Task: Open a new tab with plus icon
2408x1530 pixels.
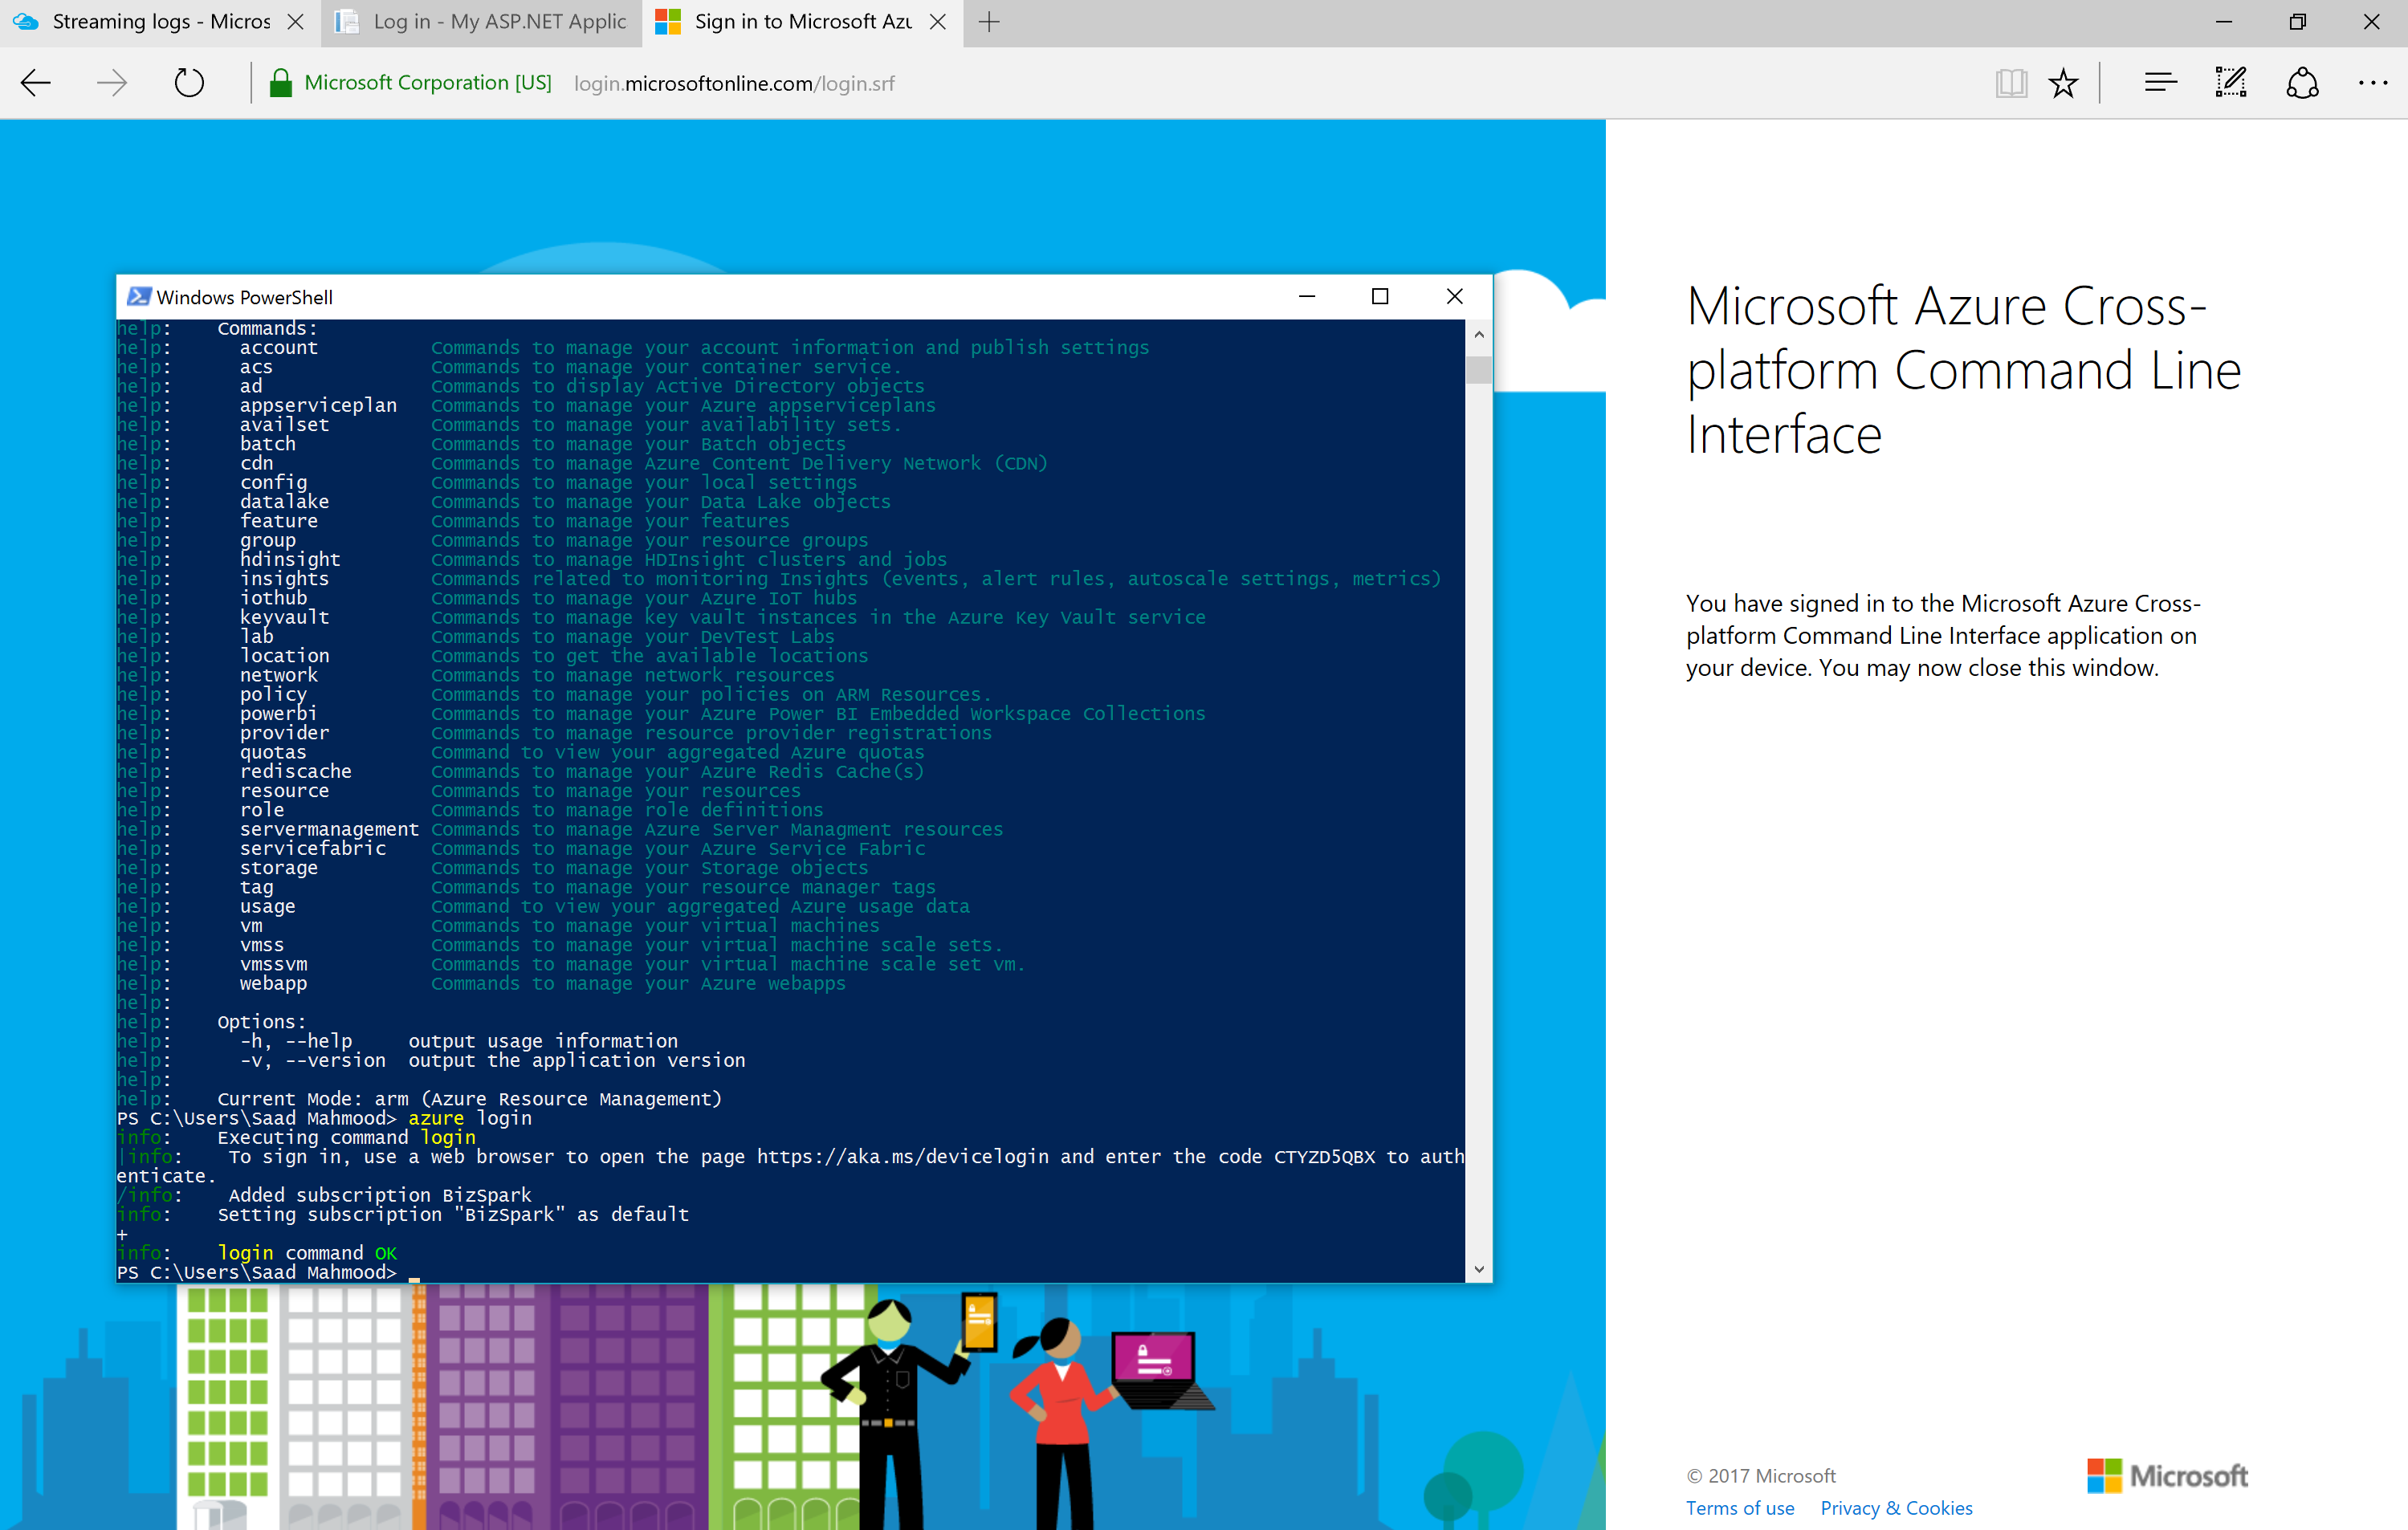Action: [x=989, y=22]
